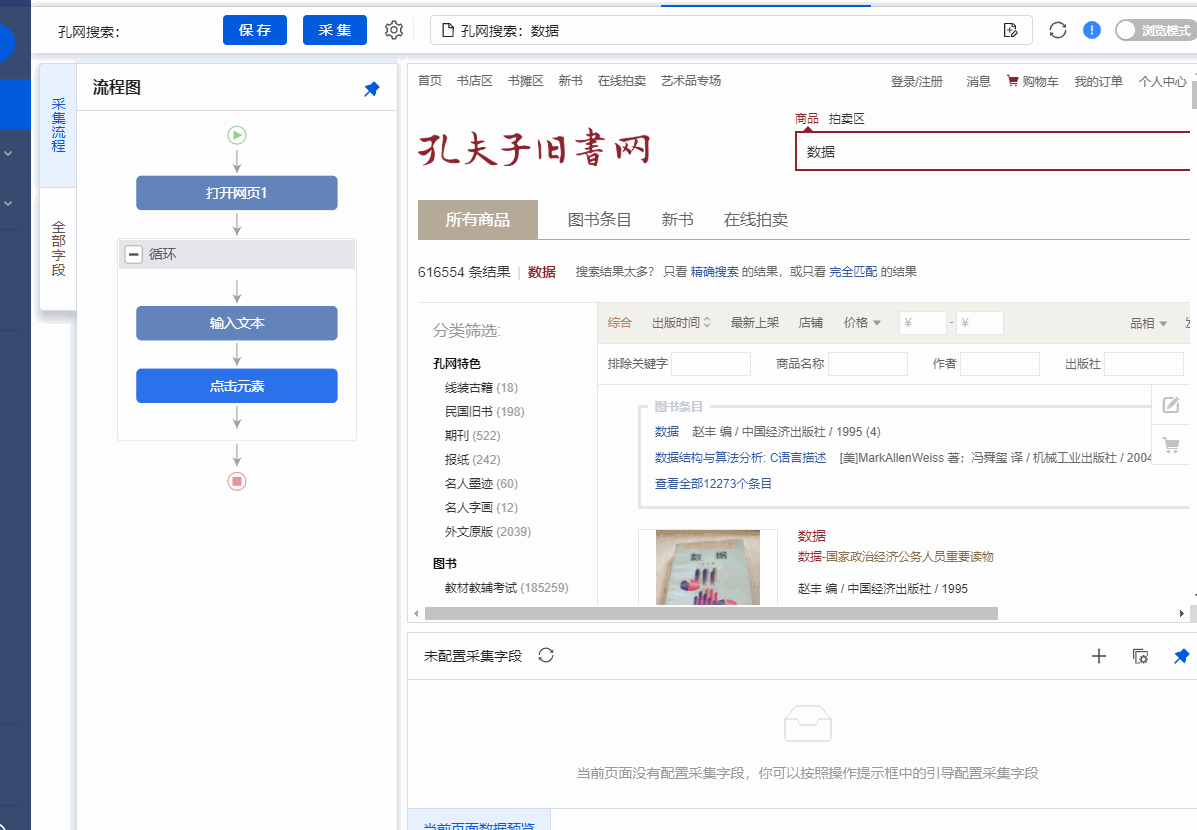Click the green start node in flowchart
1197x830 pixels.
click(237, 135)
